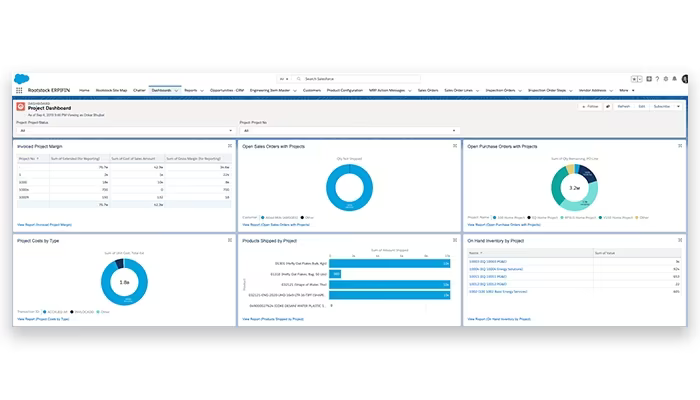Expand the Invoiced Project Margin widget
700x400 pixels.
(230, 146)
